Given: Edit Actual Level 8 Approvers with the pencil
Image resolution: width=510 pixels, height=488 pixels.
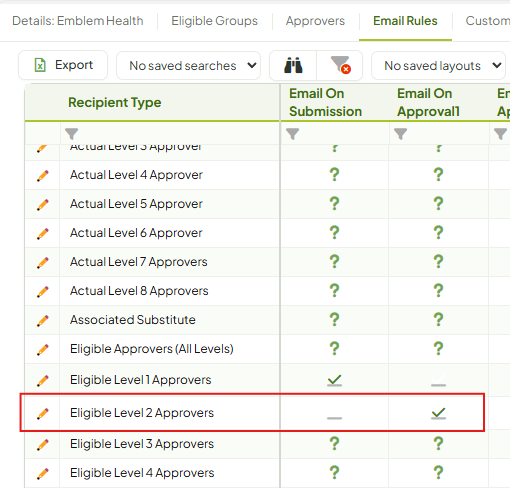Looking at the screenshot, I should click(x=42, y=291).
